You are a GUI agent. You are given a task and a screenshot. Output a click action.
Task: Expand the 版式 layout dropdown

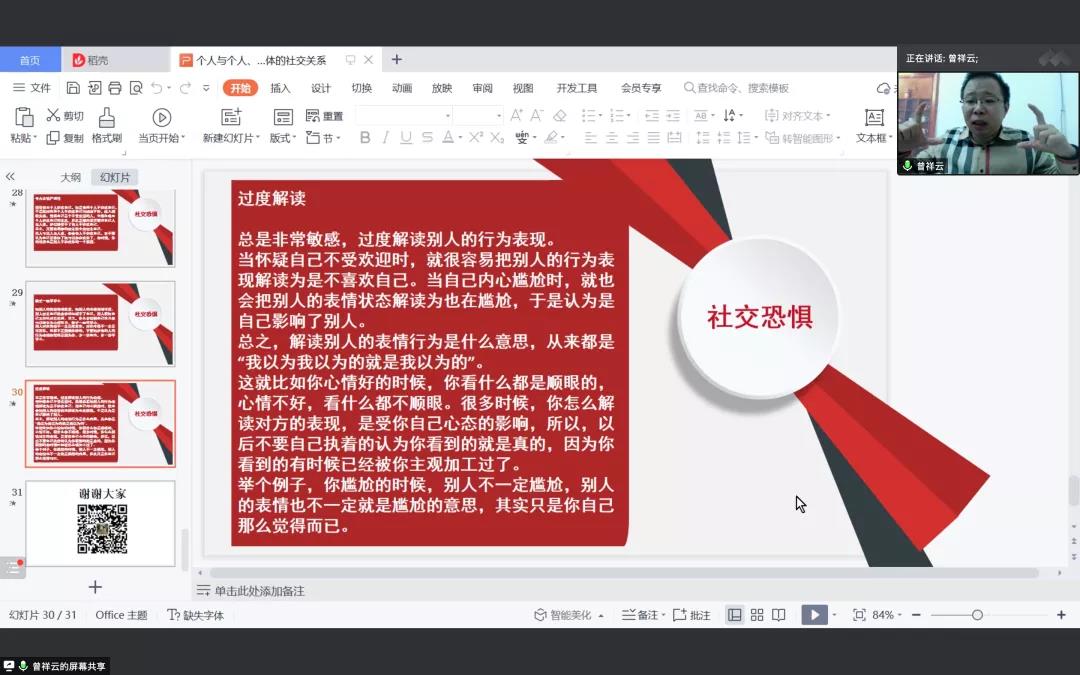[283, 138]
